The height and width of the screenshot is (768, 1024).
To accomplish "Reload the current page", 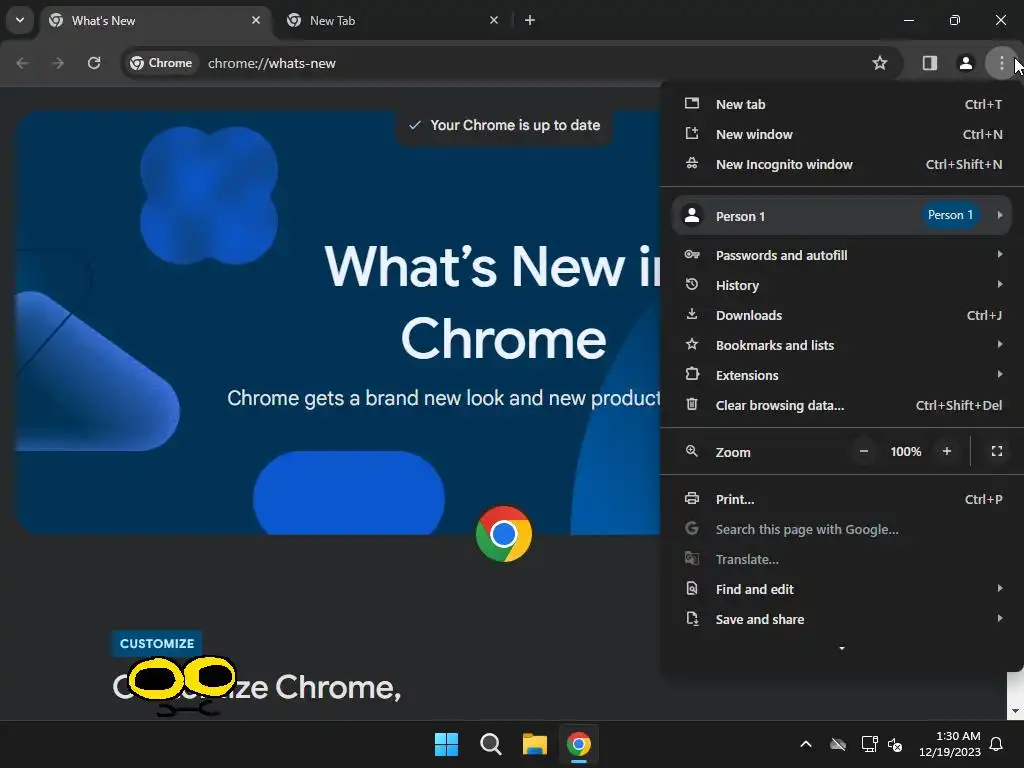I will [94, 63].
